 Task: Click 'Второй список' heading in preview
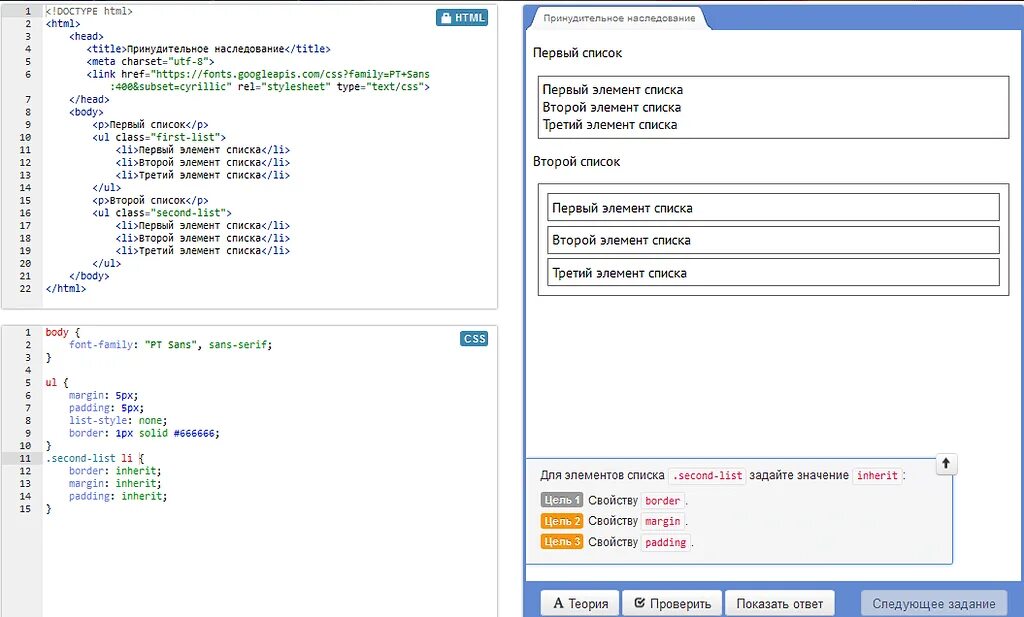577,161
